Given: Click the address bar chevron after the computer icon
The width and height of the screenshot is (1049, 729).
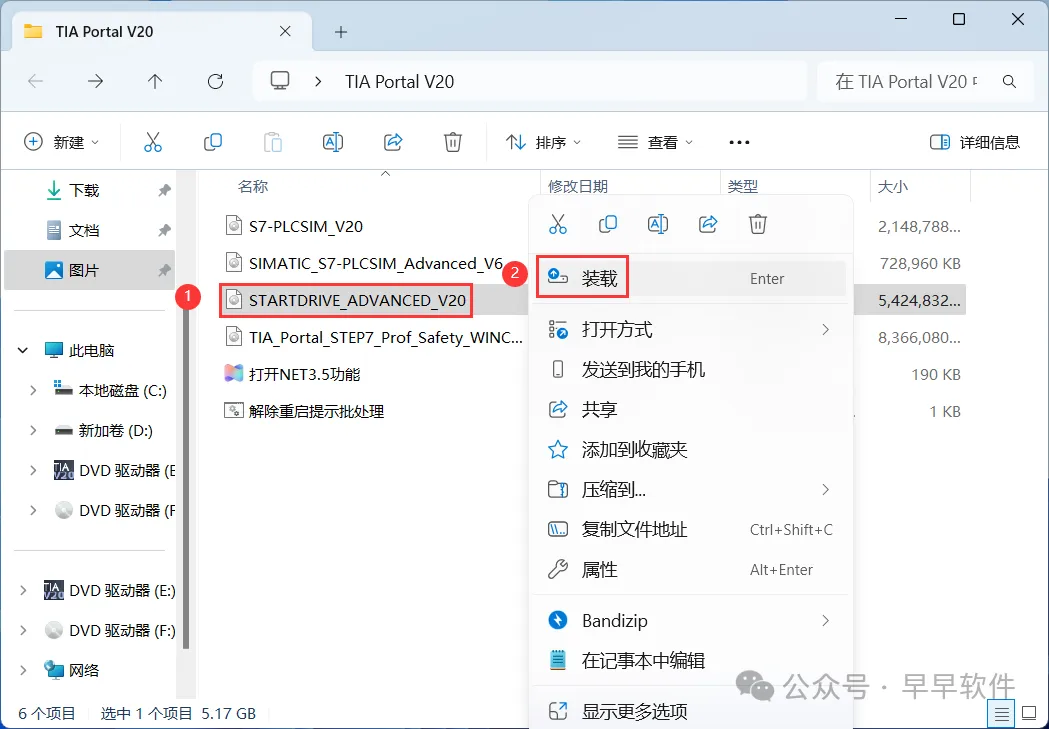Looking at the screenshot, I should [x=318, y=82].
